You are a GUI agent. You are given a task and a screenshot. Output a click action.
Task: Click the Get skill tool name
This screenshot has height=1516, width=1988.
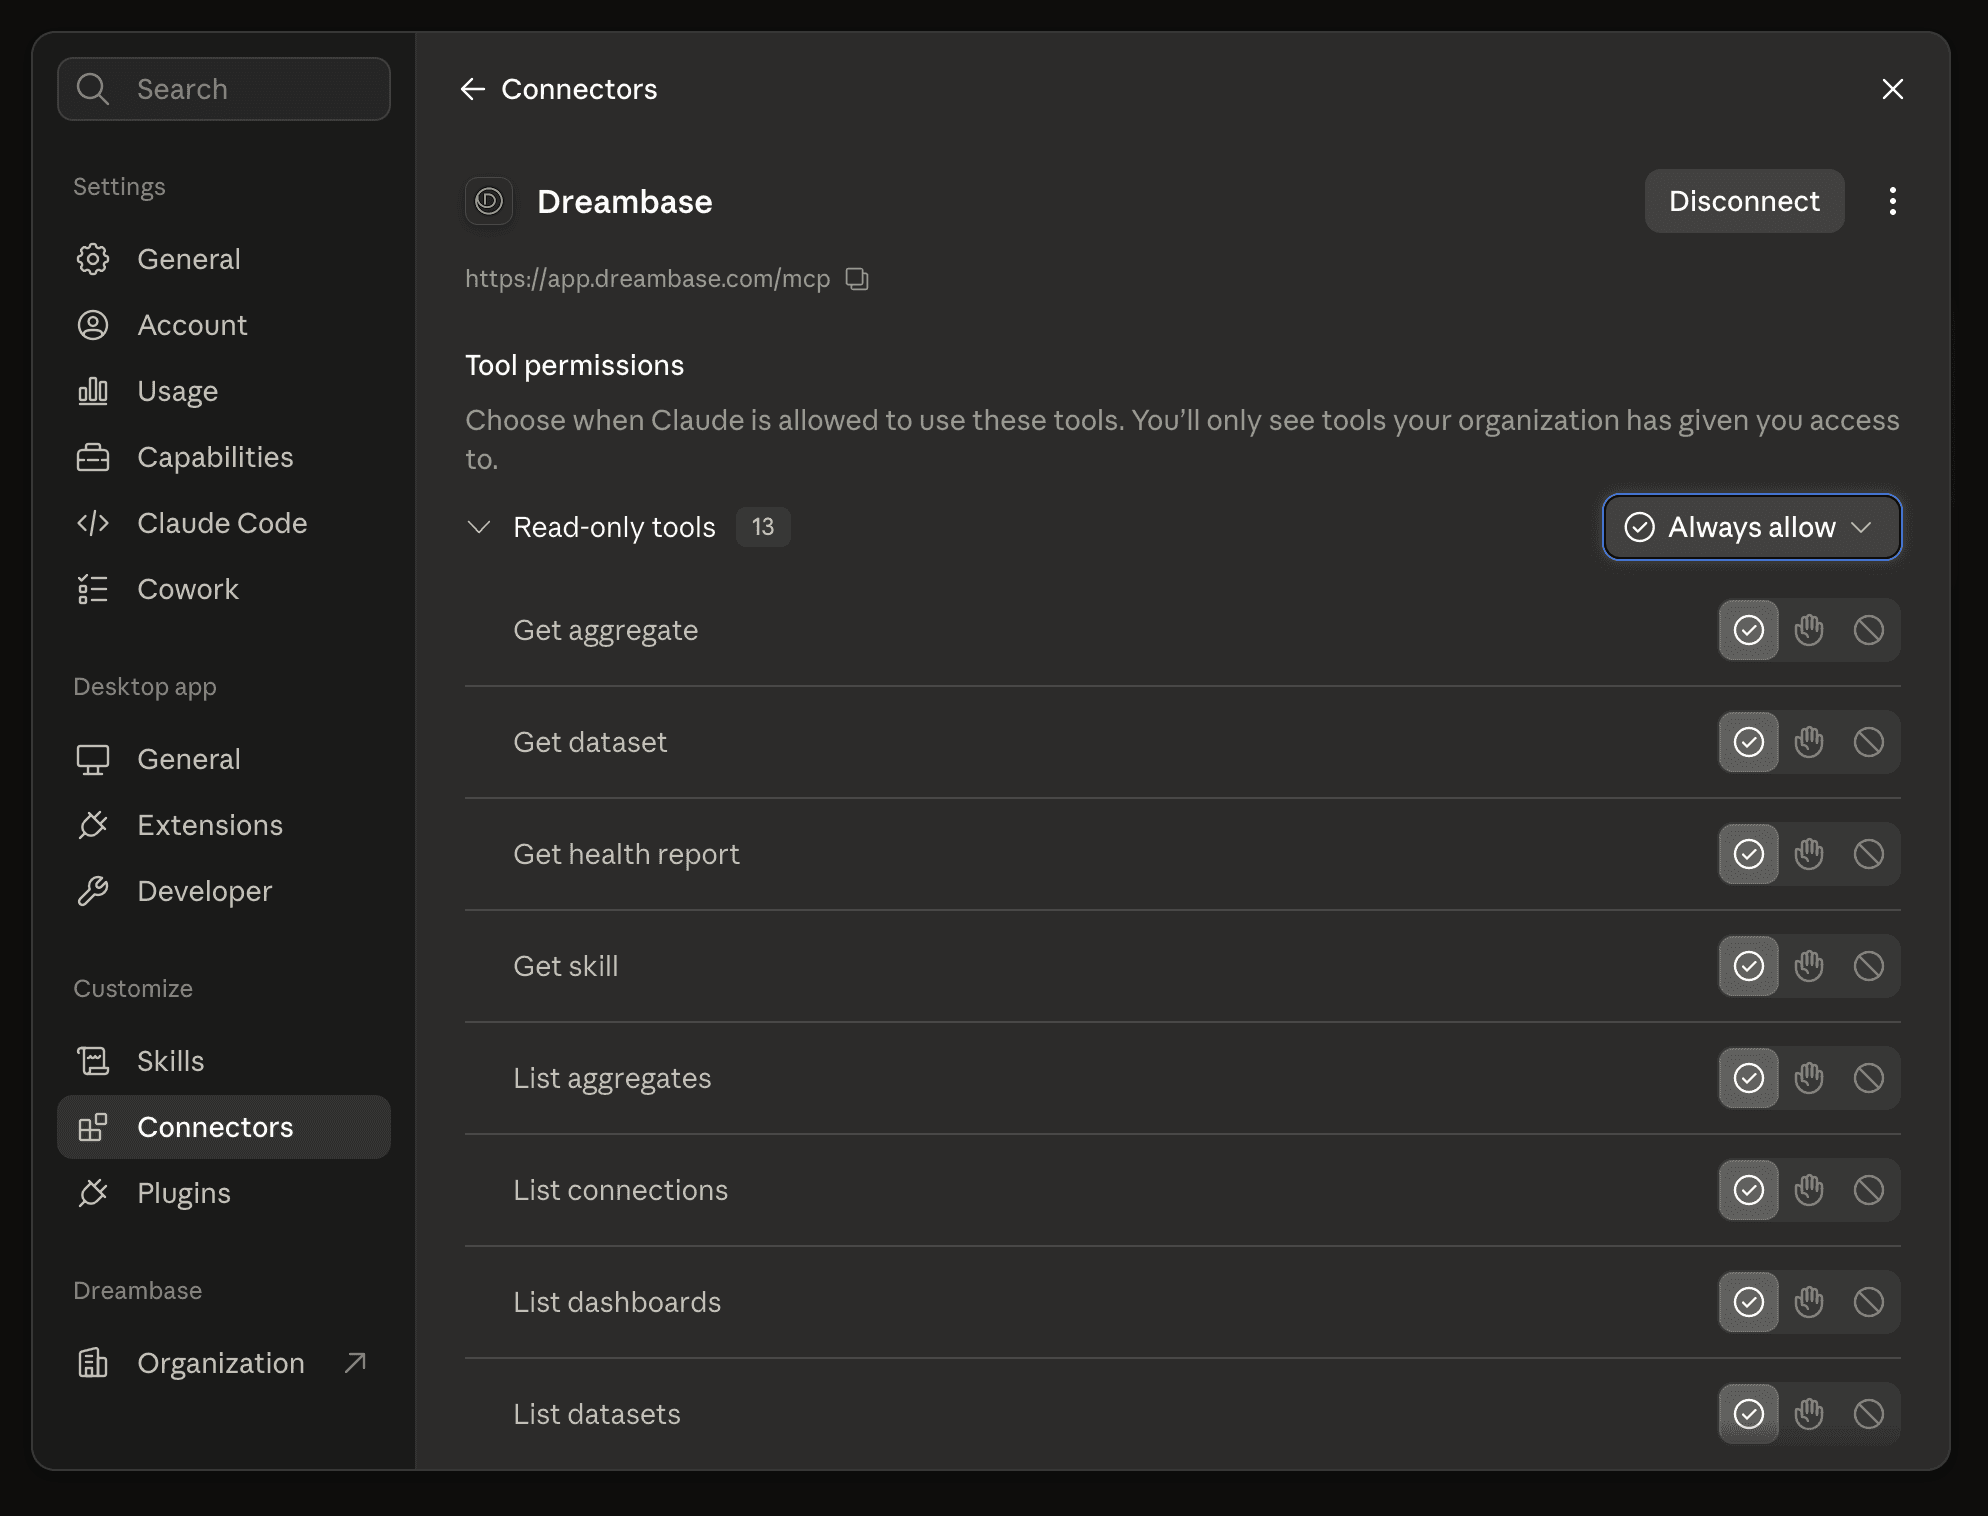coord(565,966)
